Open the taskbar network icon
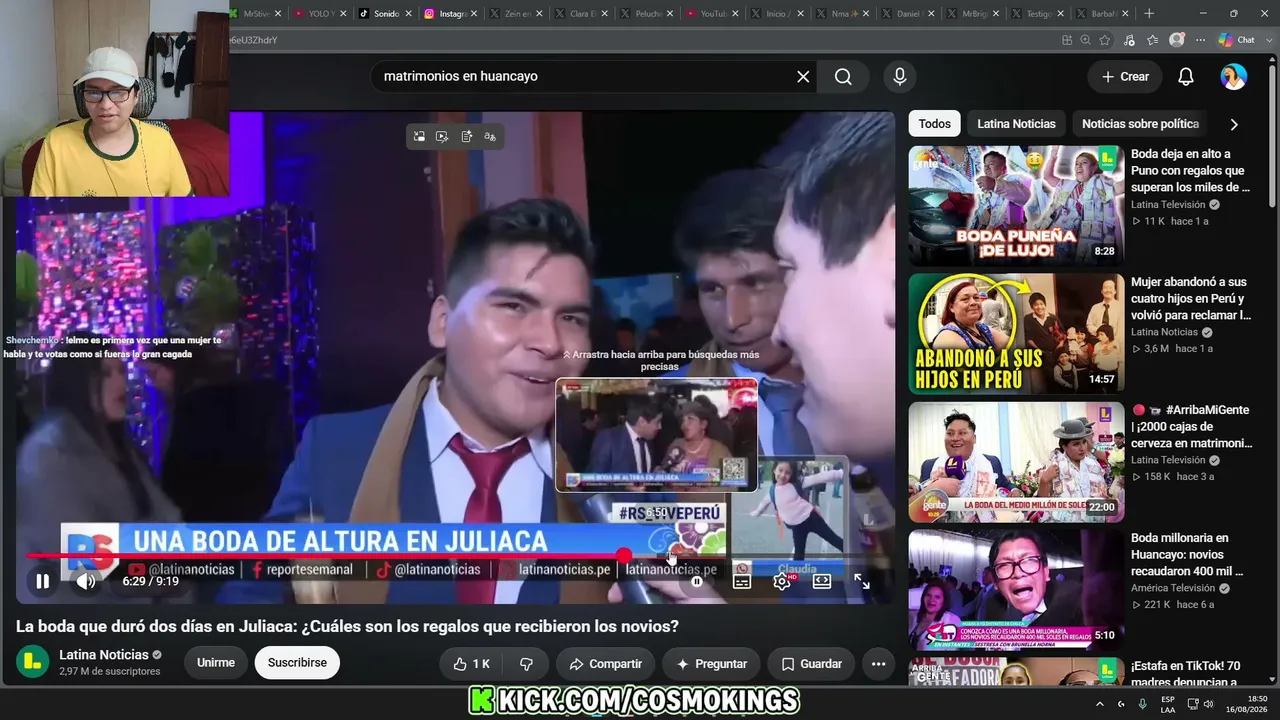Screen dimensions: 1280x720 pyautogui.click(x=1195, y=704)
